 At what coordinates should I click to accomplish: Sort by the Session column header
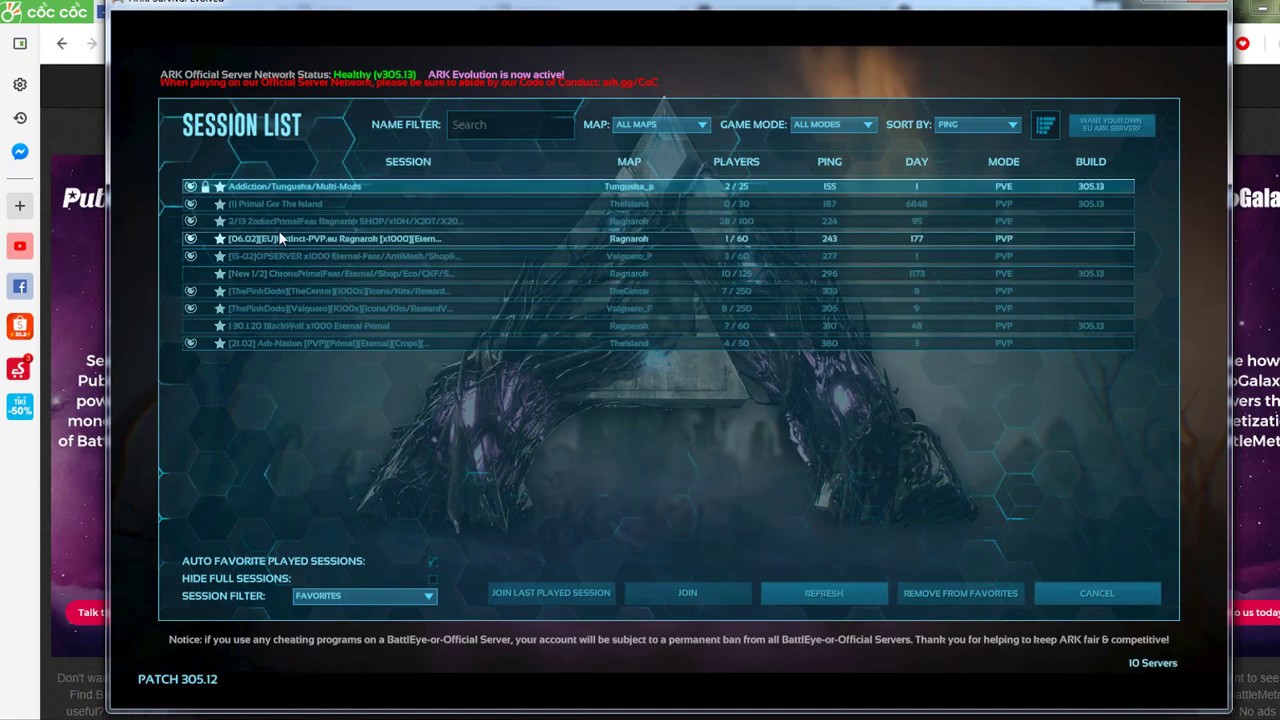tap(408, 162)
